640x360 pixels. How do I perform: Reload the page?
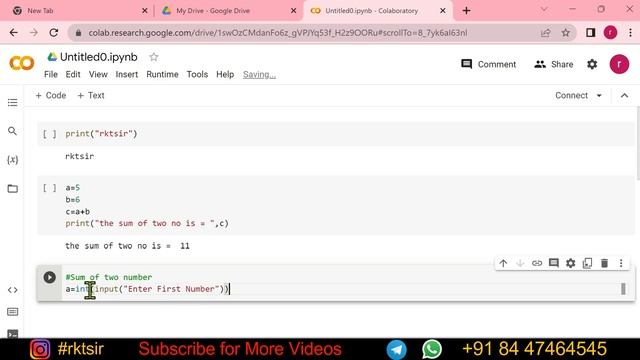53,33
